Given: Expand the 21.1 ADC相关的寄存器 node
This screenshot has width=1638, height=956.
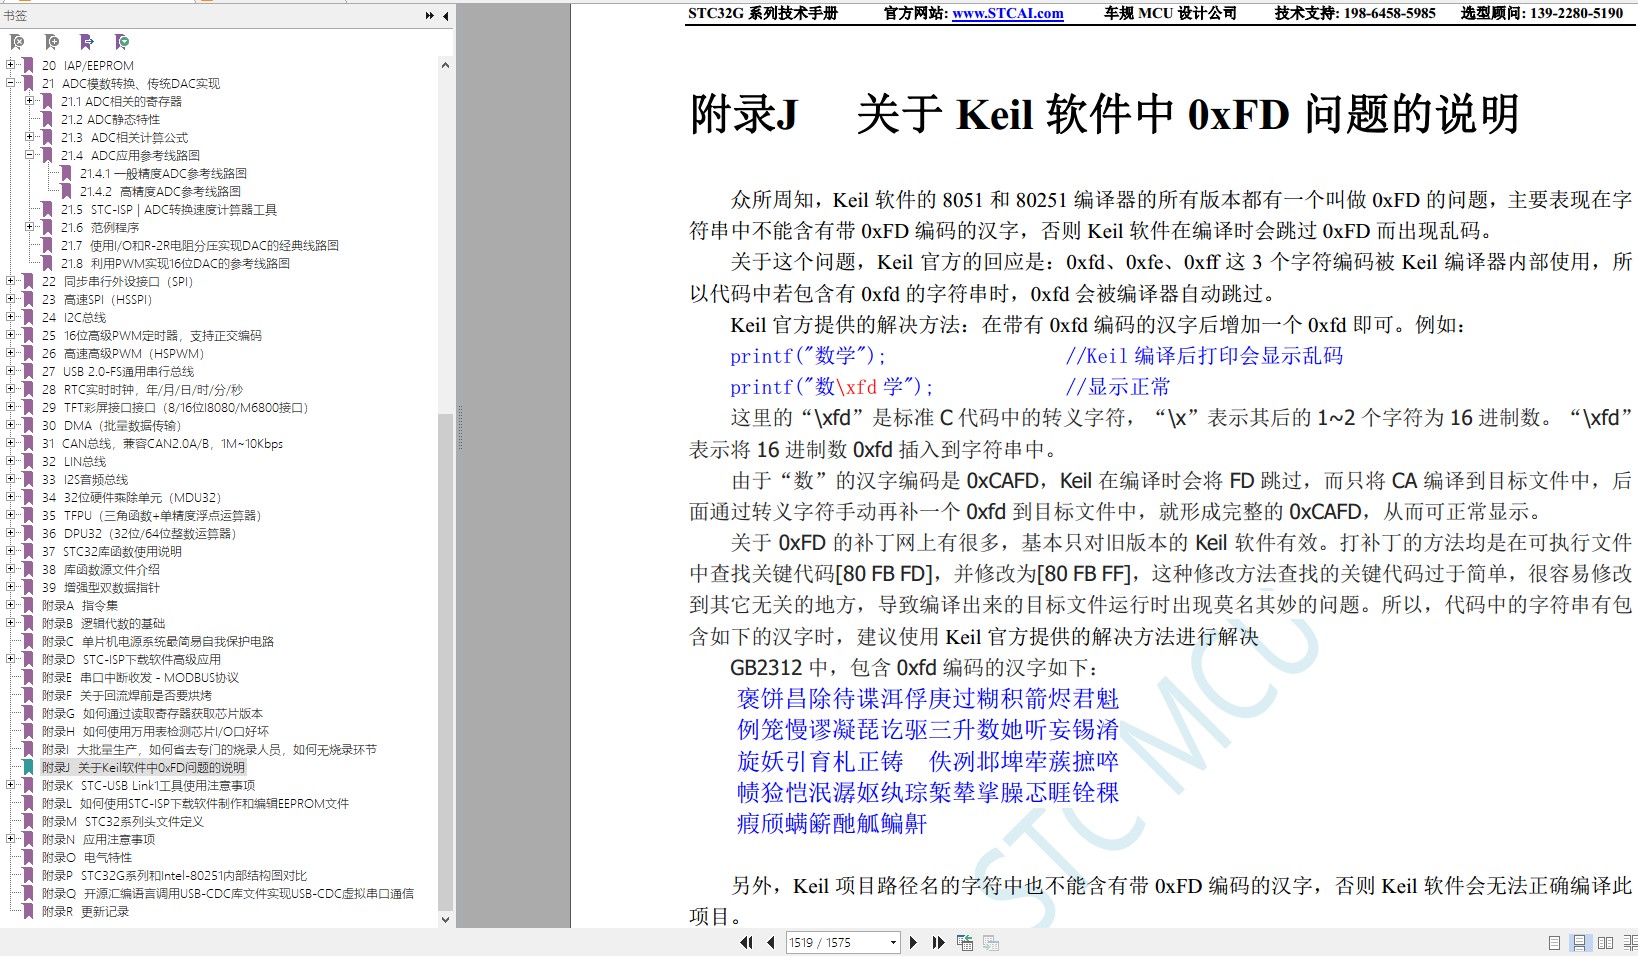Looking at the screenshot, I should [30, 101].
